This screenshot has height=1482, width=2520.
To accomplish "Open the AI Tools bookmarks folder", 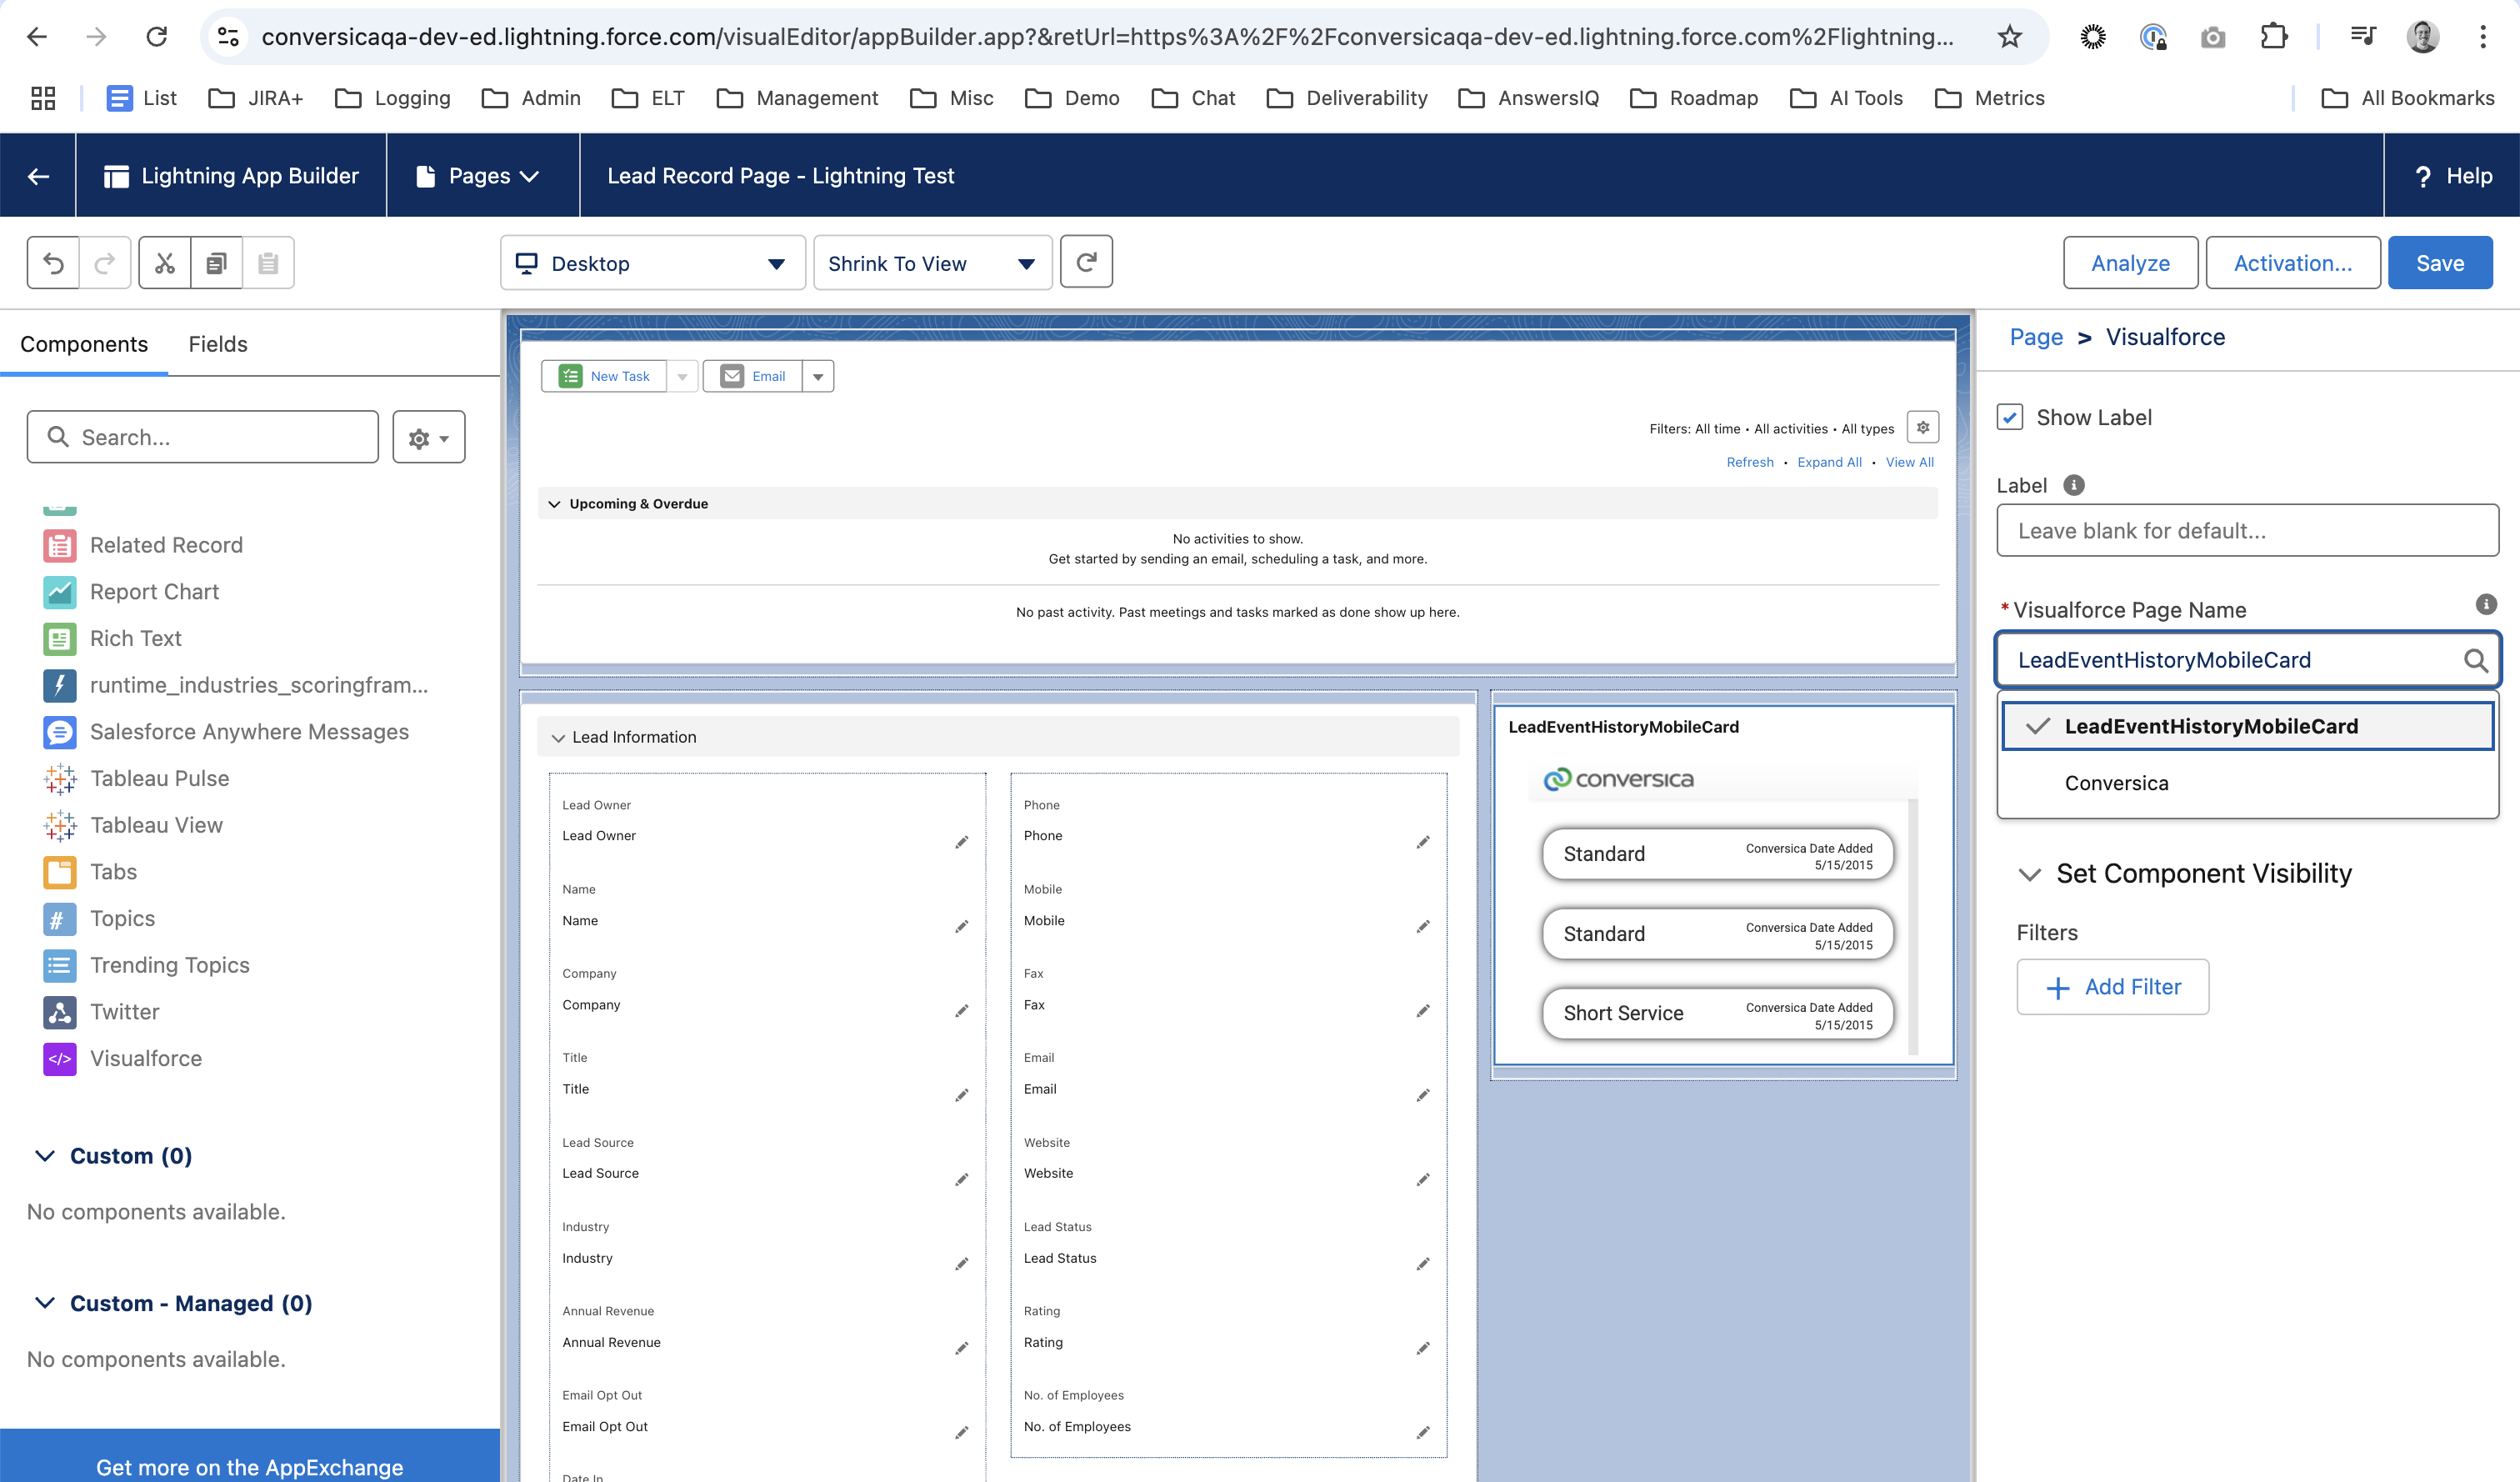I will point(1846,98).
